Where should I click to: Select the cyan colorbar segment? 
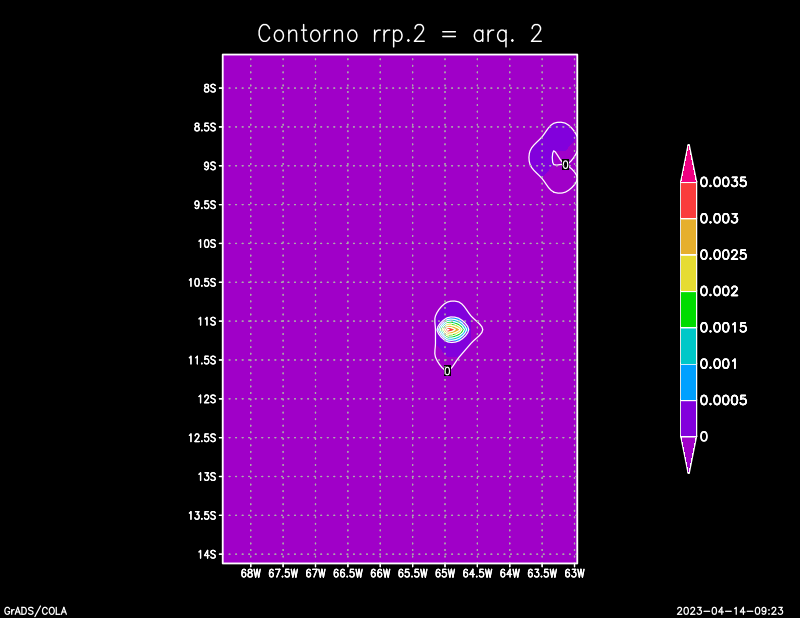coord(688,345)
